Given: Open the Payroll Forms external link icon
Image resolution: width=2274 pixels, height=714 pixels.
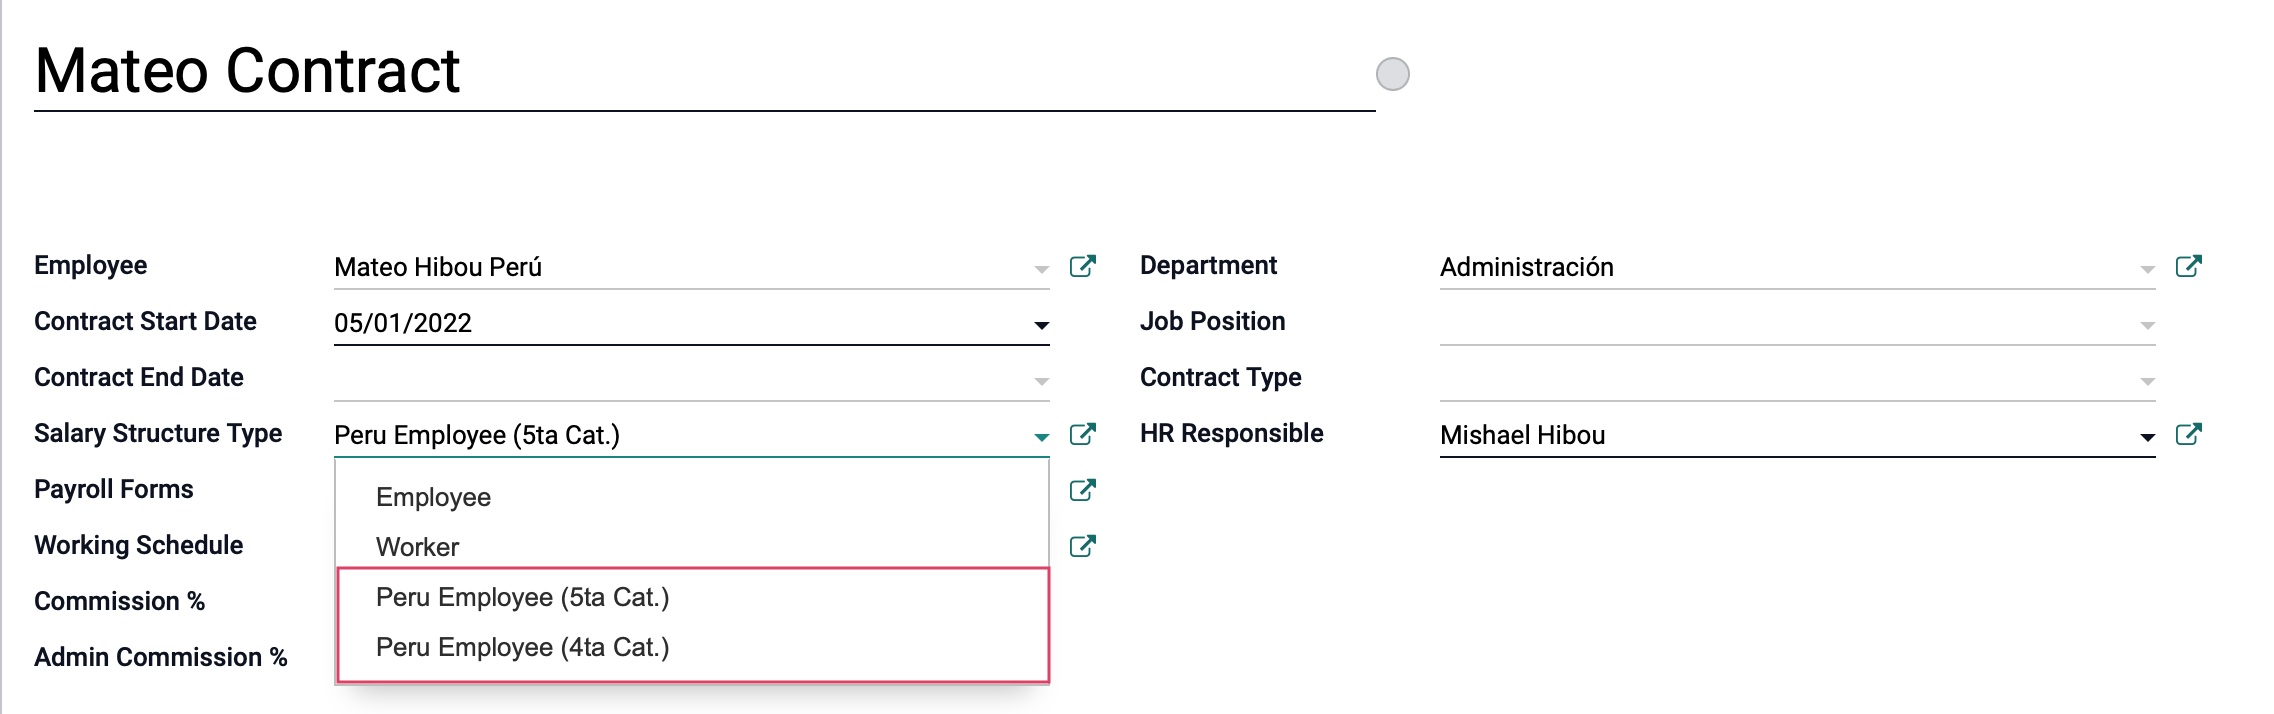Looking at the screenshot, I should click(1083, 490).
